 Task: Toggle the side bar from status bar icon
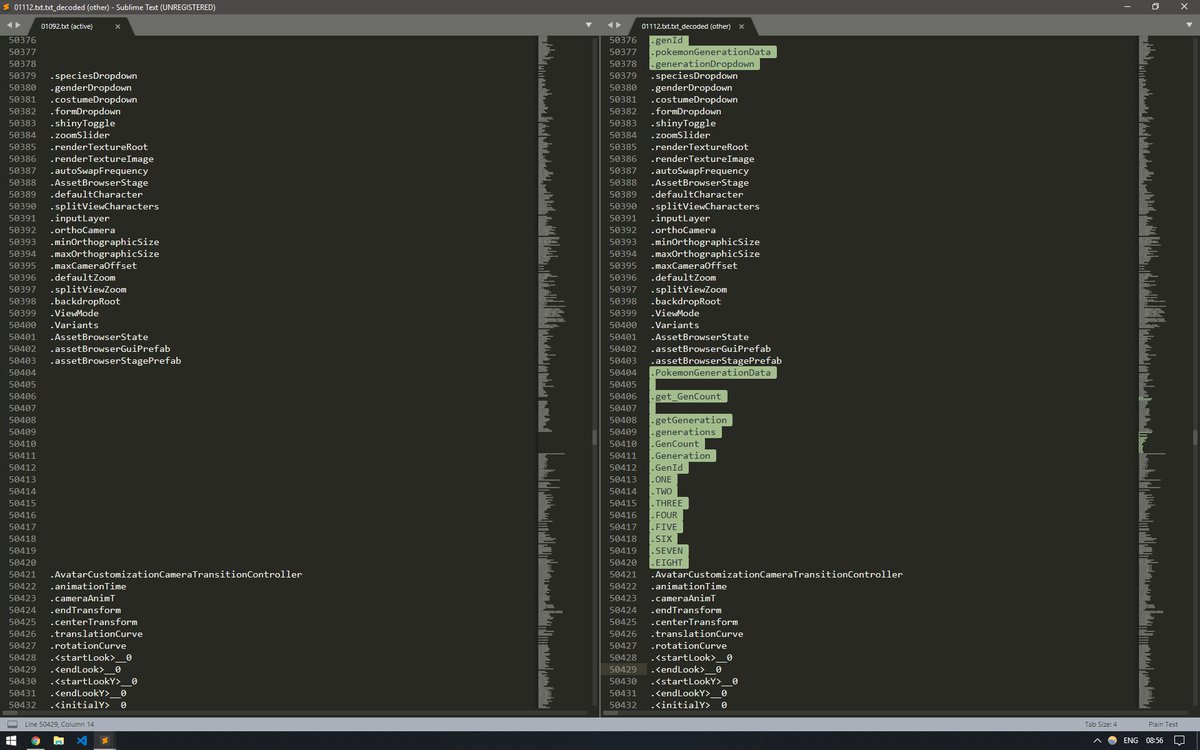[x=12, y=724]
